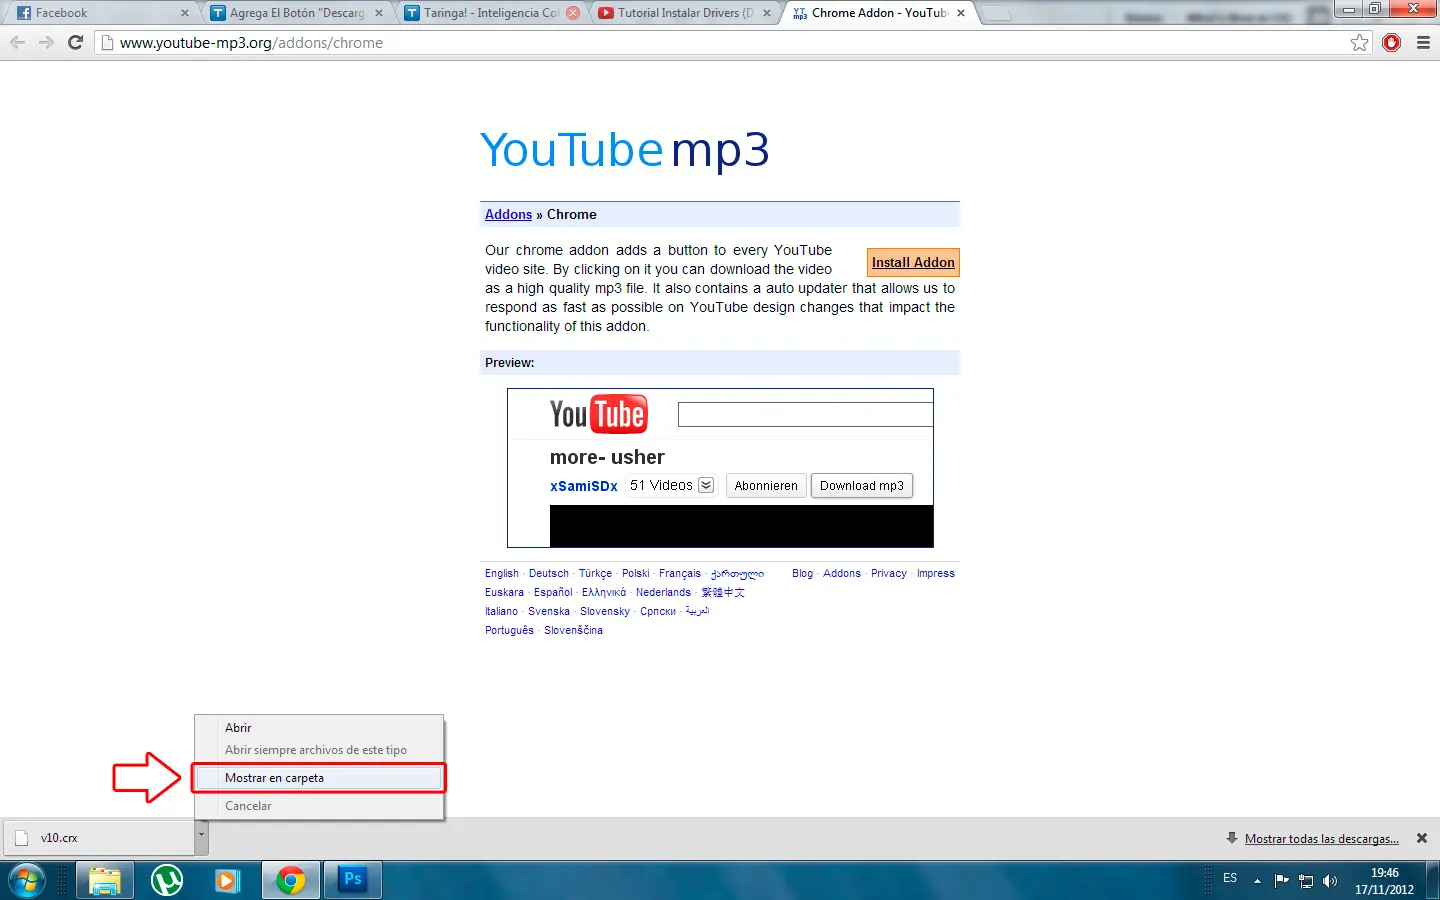Open a new tab button
1440x900 pixels.
(x=995, y=14)
